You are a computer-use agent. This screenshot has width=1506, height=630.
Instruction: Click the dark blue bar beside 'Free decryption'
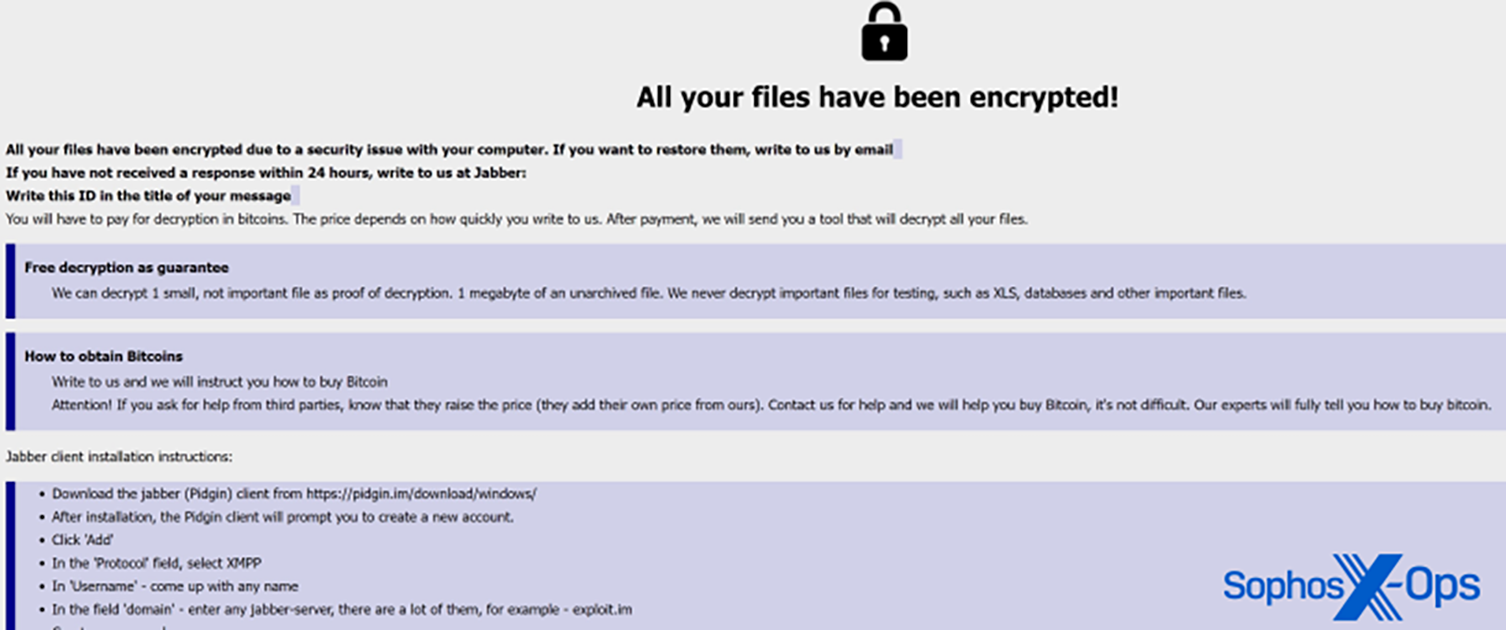pos(11,281)
